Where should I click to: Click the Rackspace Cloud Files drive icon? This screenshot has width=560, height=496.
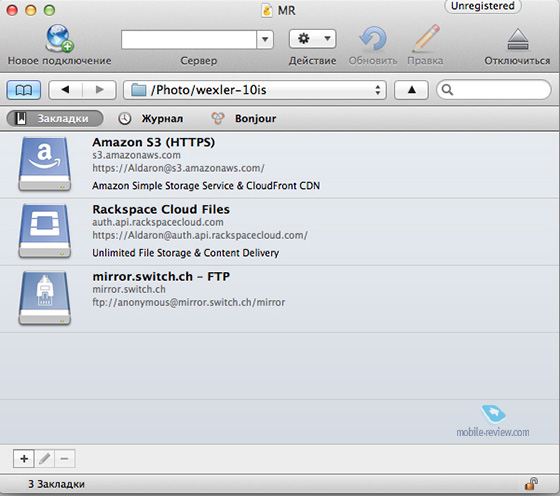tap(45, 231)
